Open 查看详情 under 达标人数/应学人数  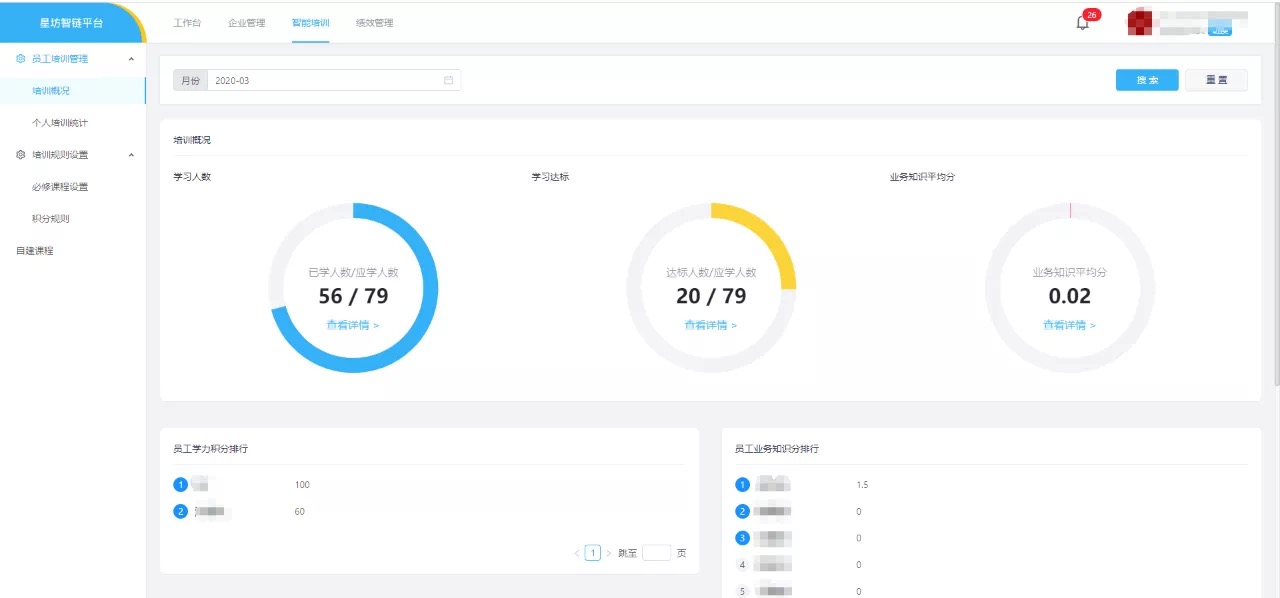tap(711, 325)
